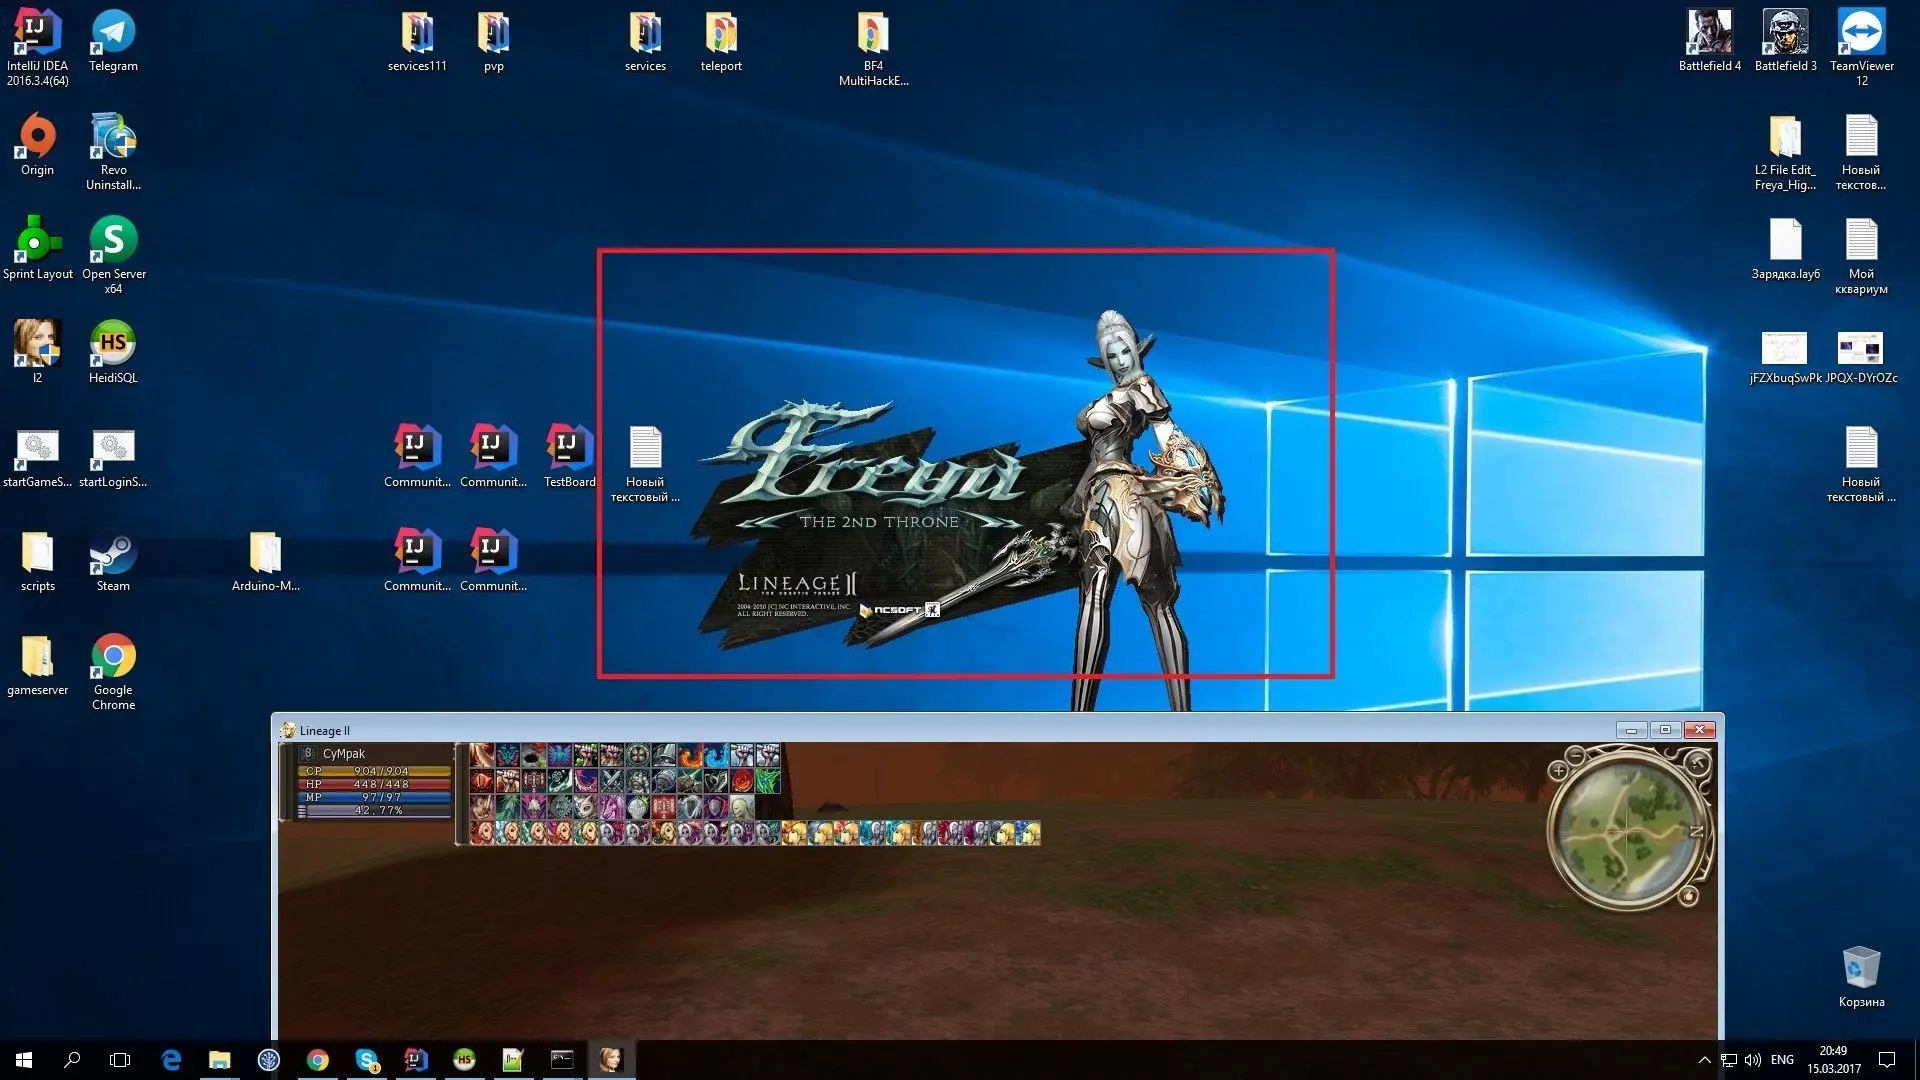Screen dimensions: 1920x1080
Task: Select the Зарядка.lay6 file
Action: coord(1785,249)
